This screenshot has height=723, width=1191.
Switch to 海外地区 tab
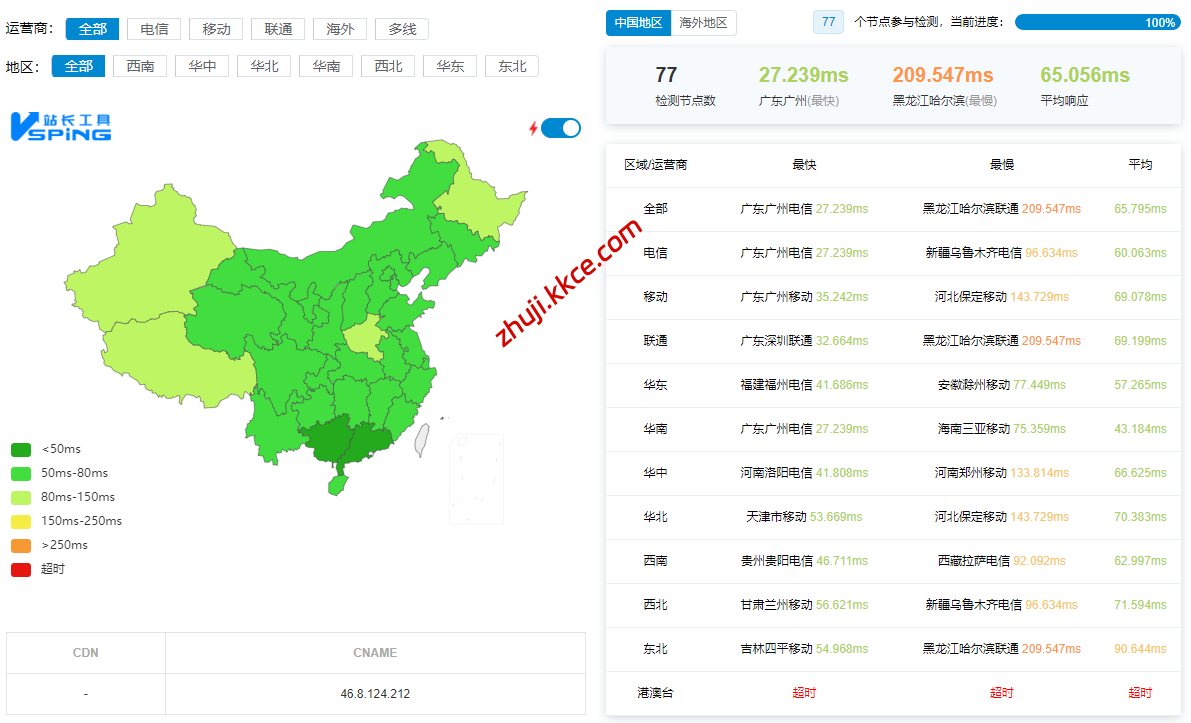click(x=703, y=23)
